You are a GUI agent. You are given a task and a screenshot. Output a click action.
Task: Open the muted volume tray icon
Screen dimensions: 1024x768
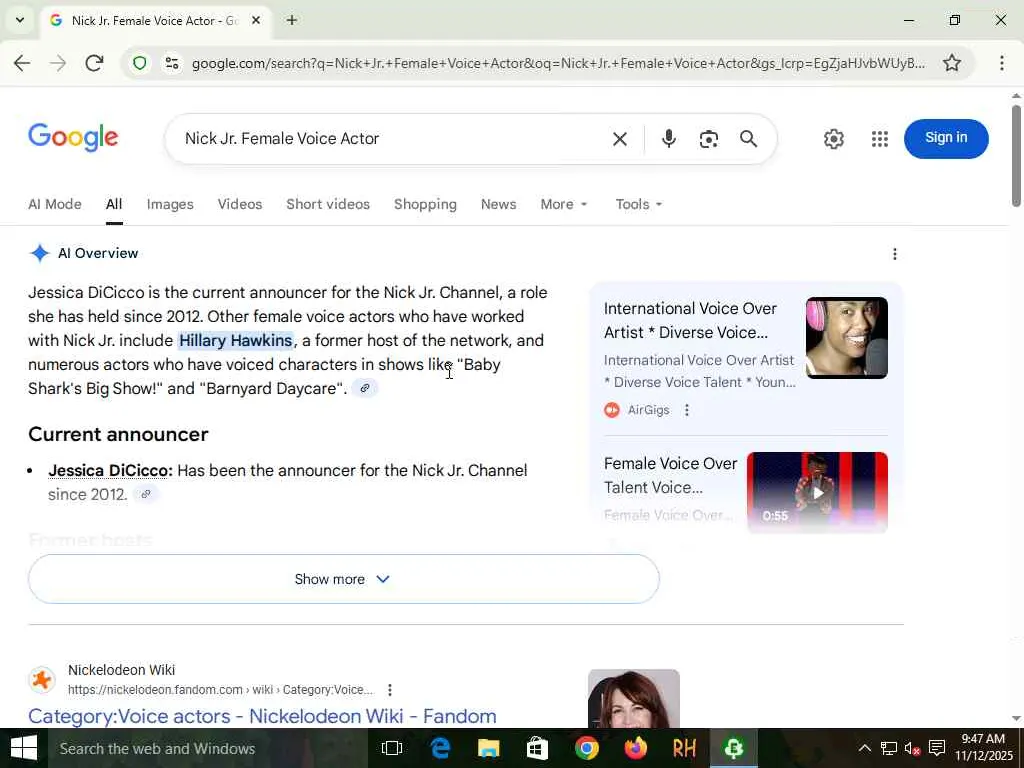912,748
